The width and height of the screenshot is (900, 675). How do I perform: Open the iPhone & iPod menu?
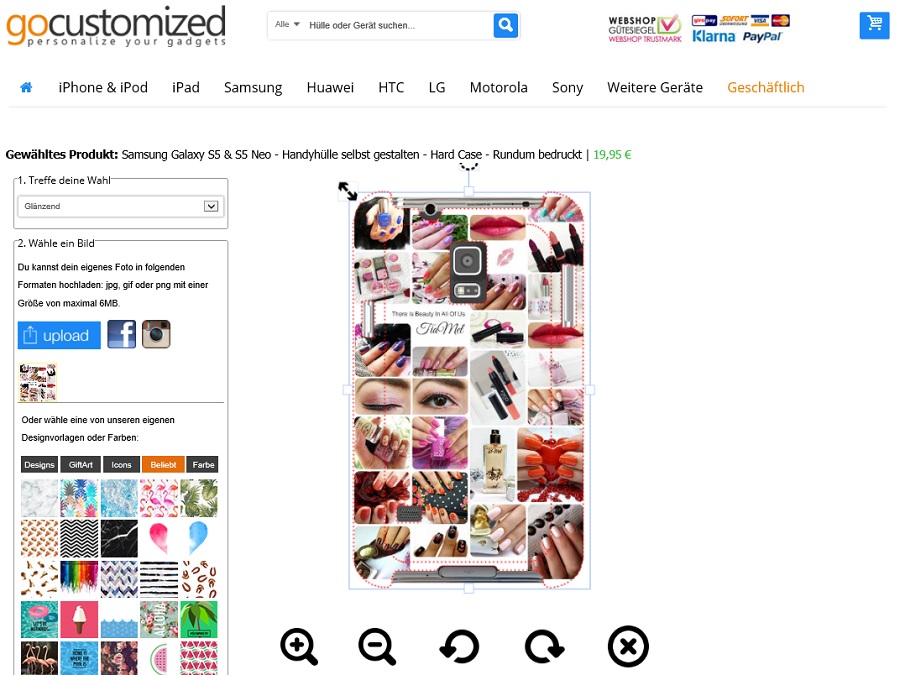103,87
